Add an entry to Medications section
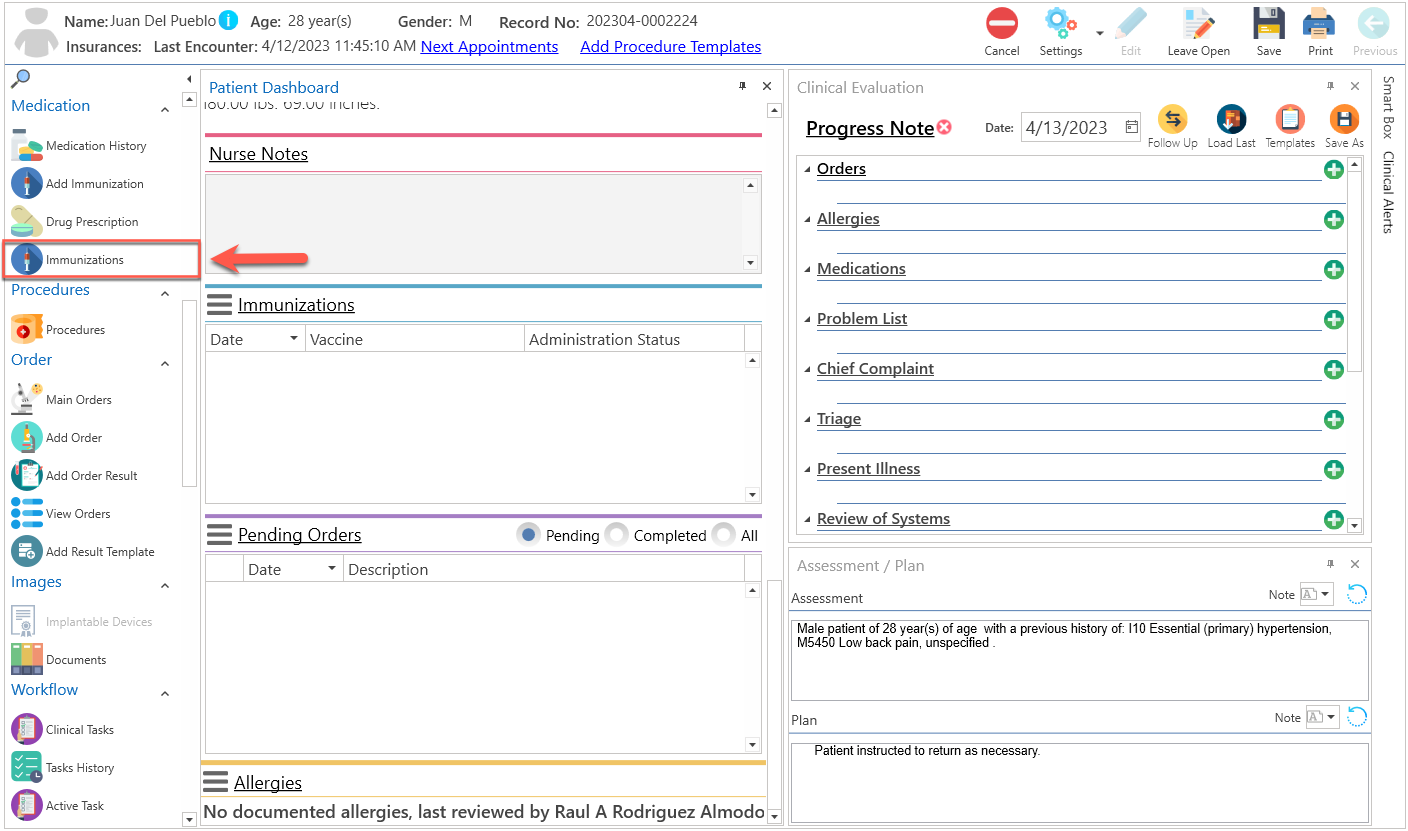The height and width of the screenshot is (831, 1408). tap(1334, 269)
